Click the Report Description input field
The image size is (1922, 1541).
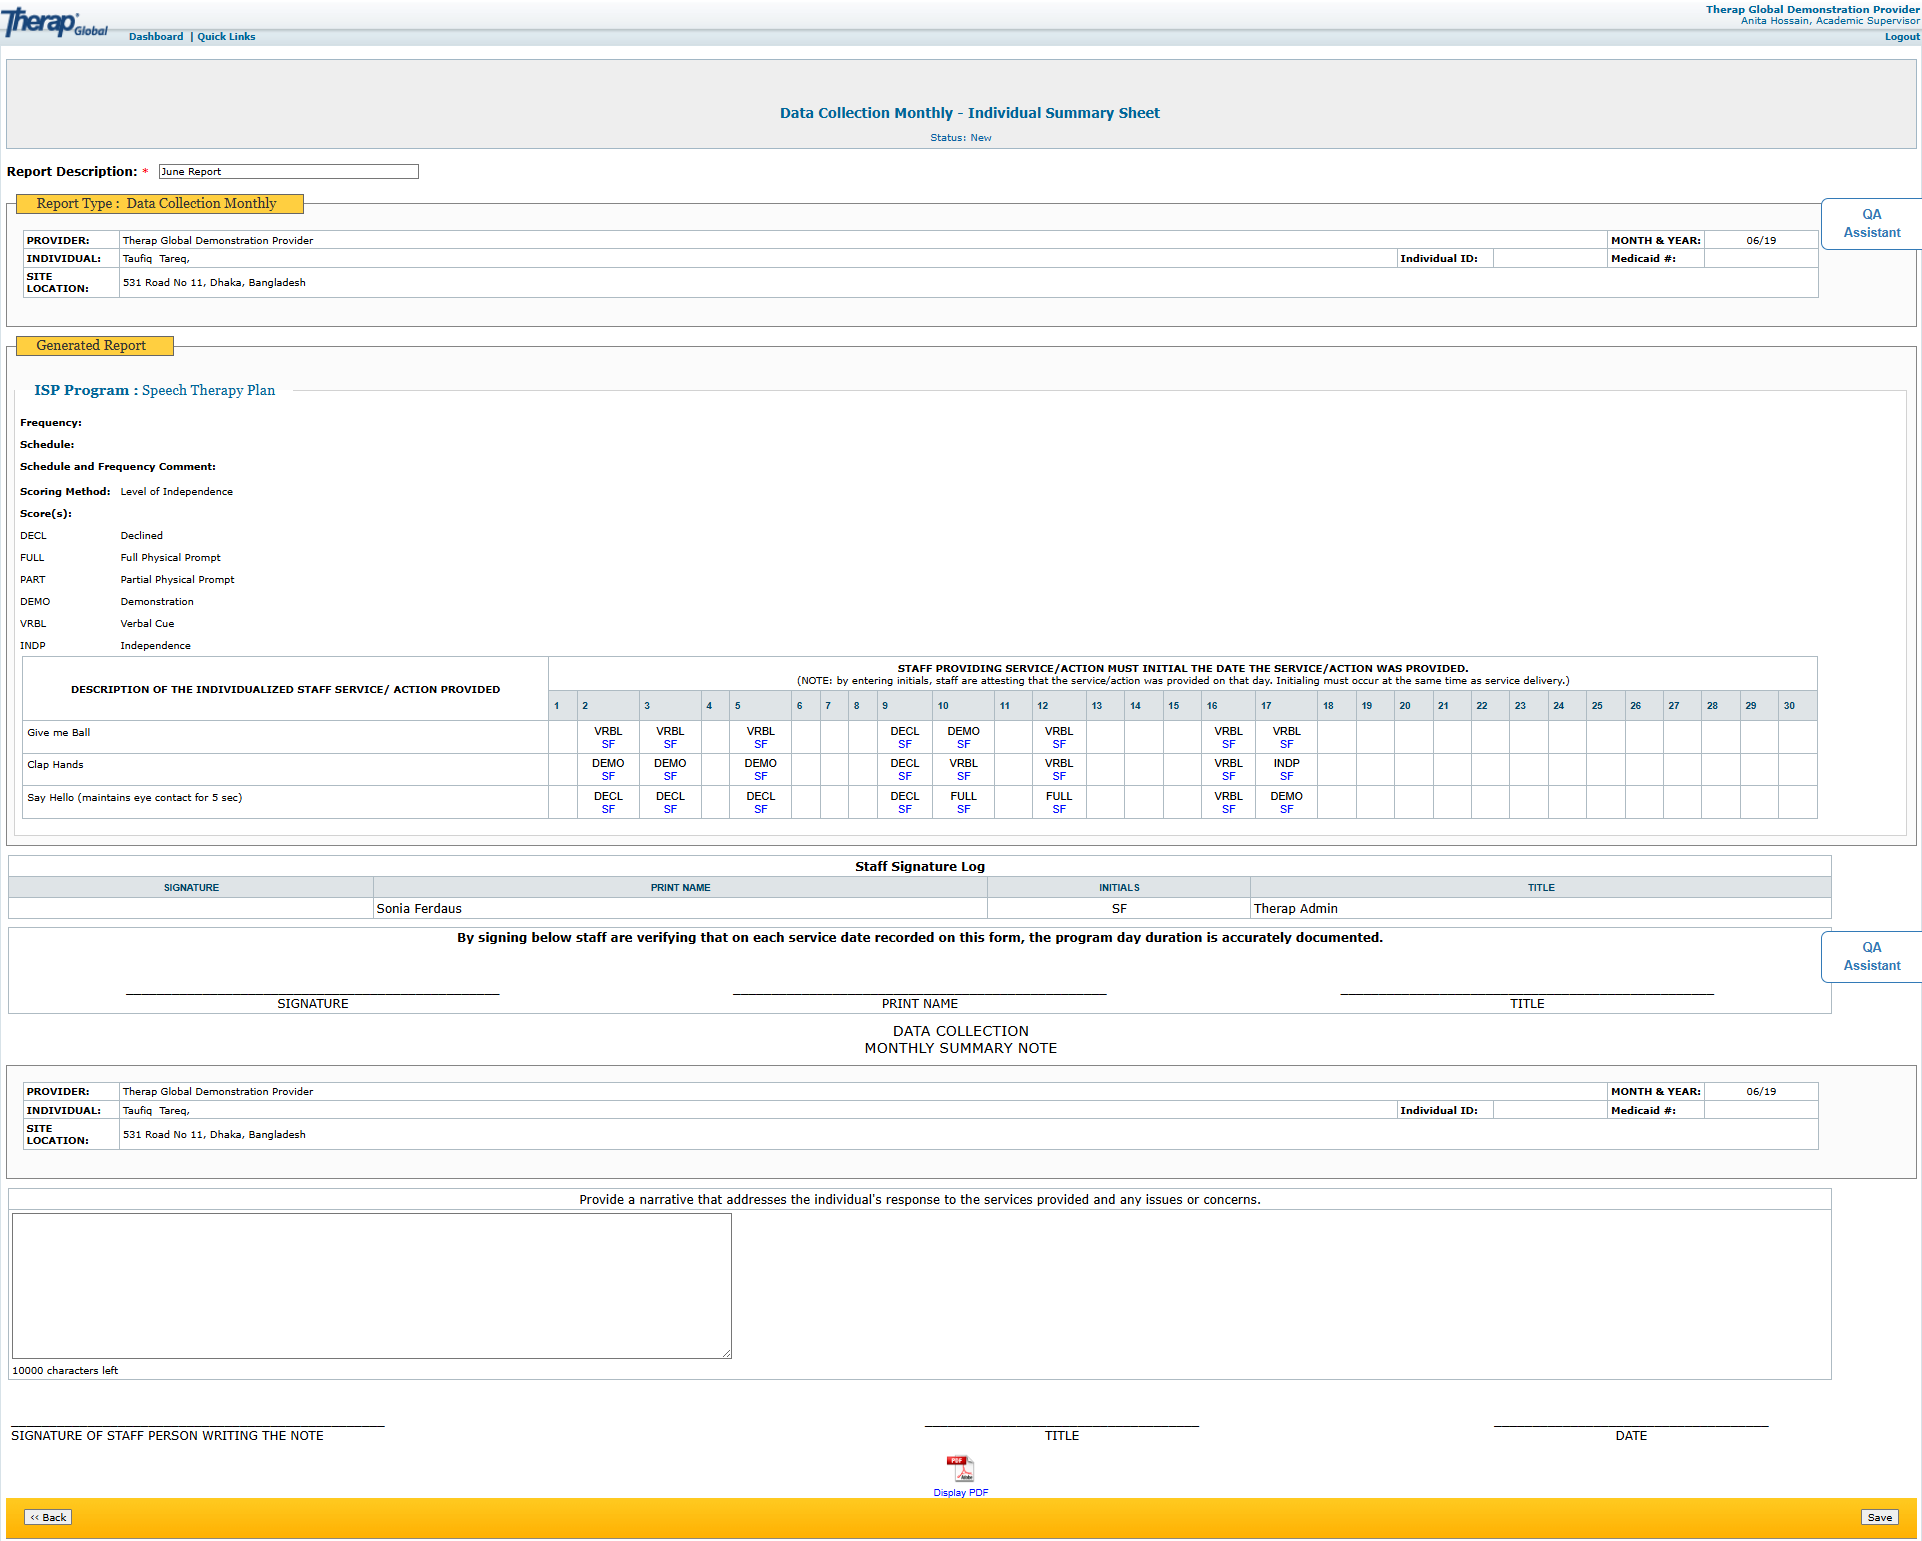click(288, 172)
